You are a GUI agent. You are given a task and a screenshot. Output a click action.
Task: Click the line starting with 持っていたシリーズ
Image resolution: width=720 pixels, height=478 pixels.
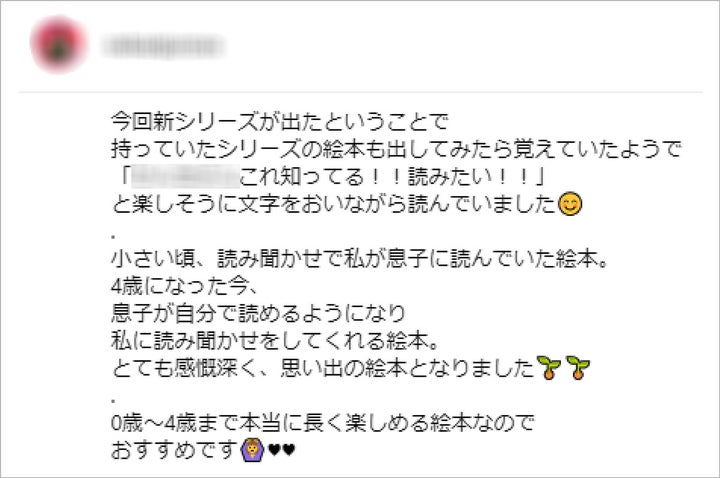tap(396, 149)
